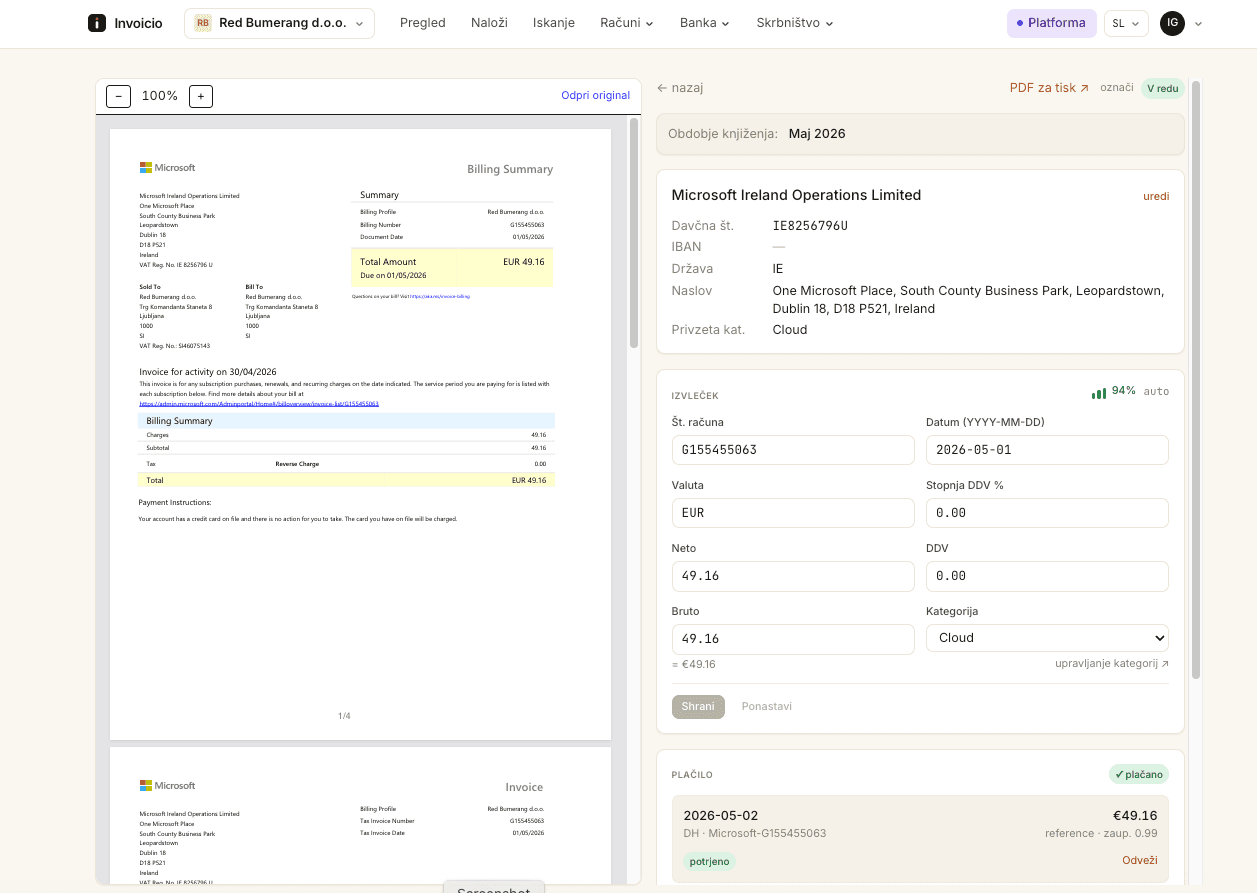Click the 94% confidence bars icon

tap(1099, 392)
